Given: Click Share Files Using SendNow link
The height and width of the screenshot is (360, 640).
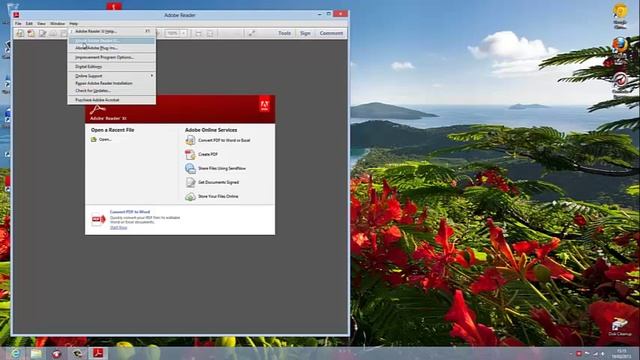Looking at the screenshot, I should pyautogui.click(x=222, y=168).
